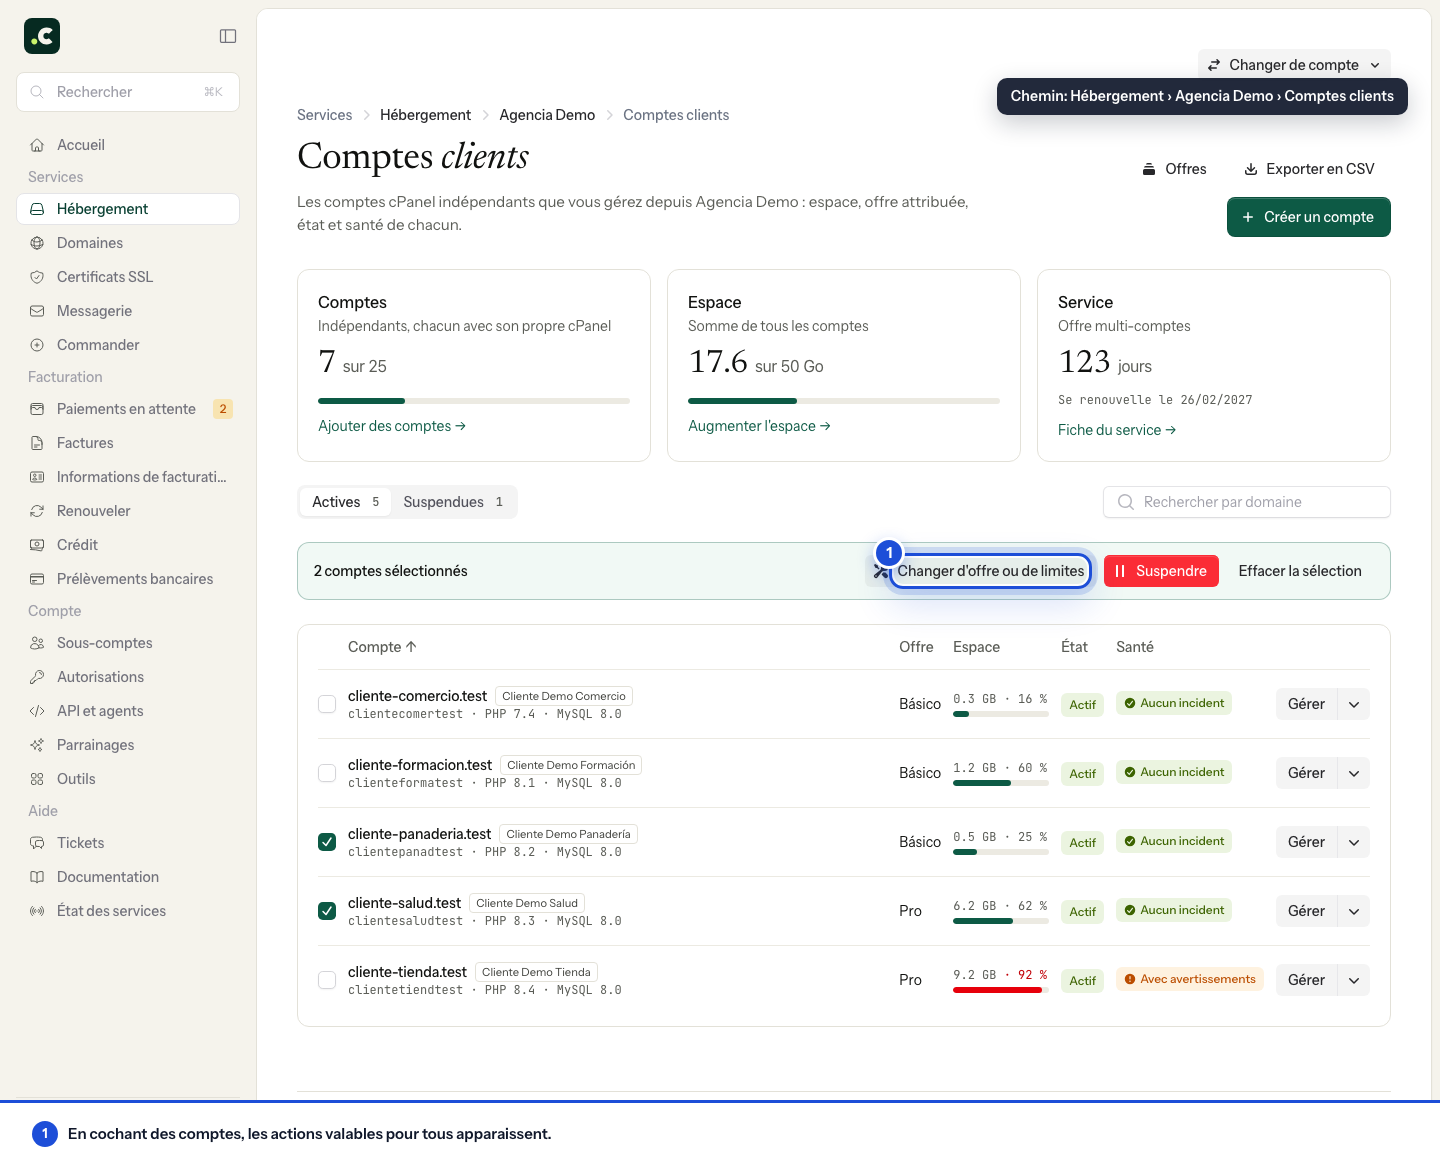Open Paiements en attente in sidebar
1440x1164 pixels.
pyautogui.click(x=128, y=409)
